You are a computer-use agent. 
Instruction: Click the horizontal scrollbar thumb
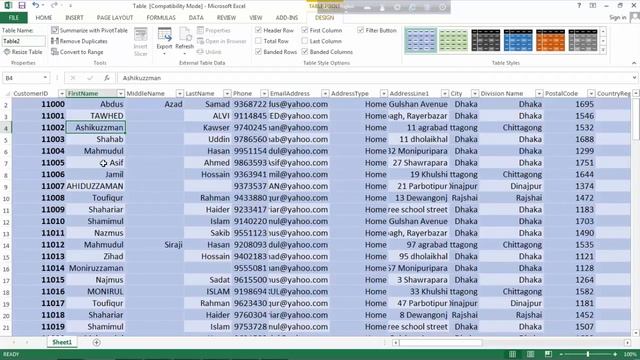[440, 343]
